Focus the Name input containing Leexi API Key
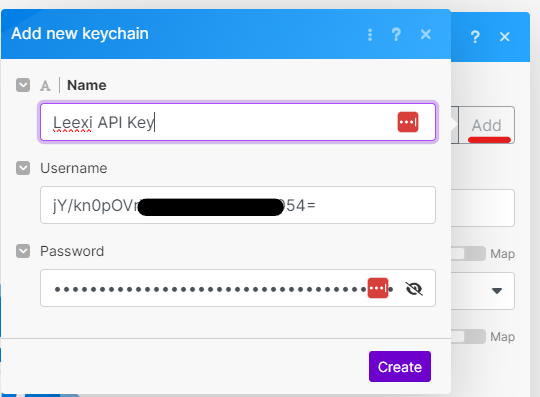 [x=238, y=122]
